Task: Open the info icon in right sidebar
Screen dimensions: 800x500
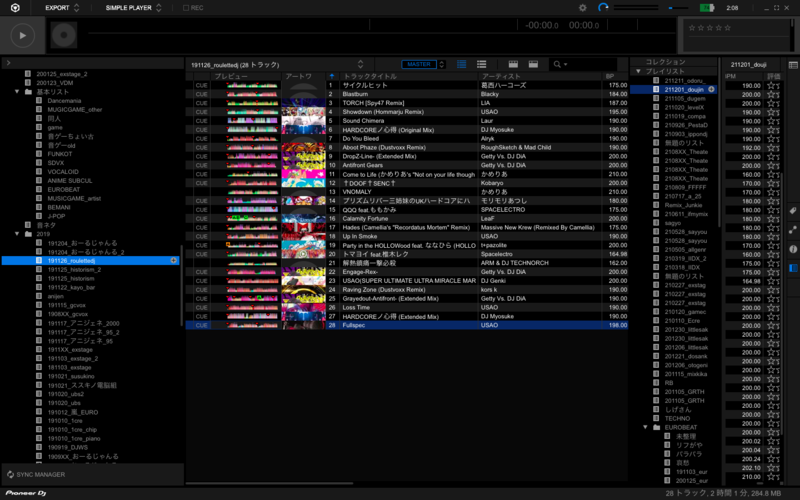Action: 793,249
